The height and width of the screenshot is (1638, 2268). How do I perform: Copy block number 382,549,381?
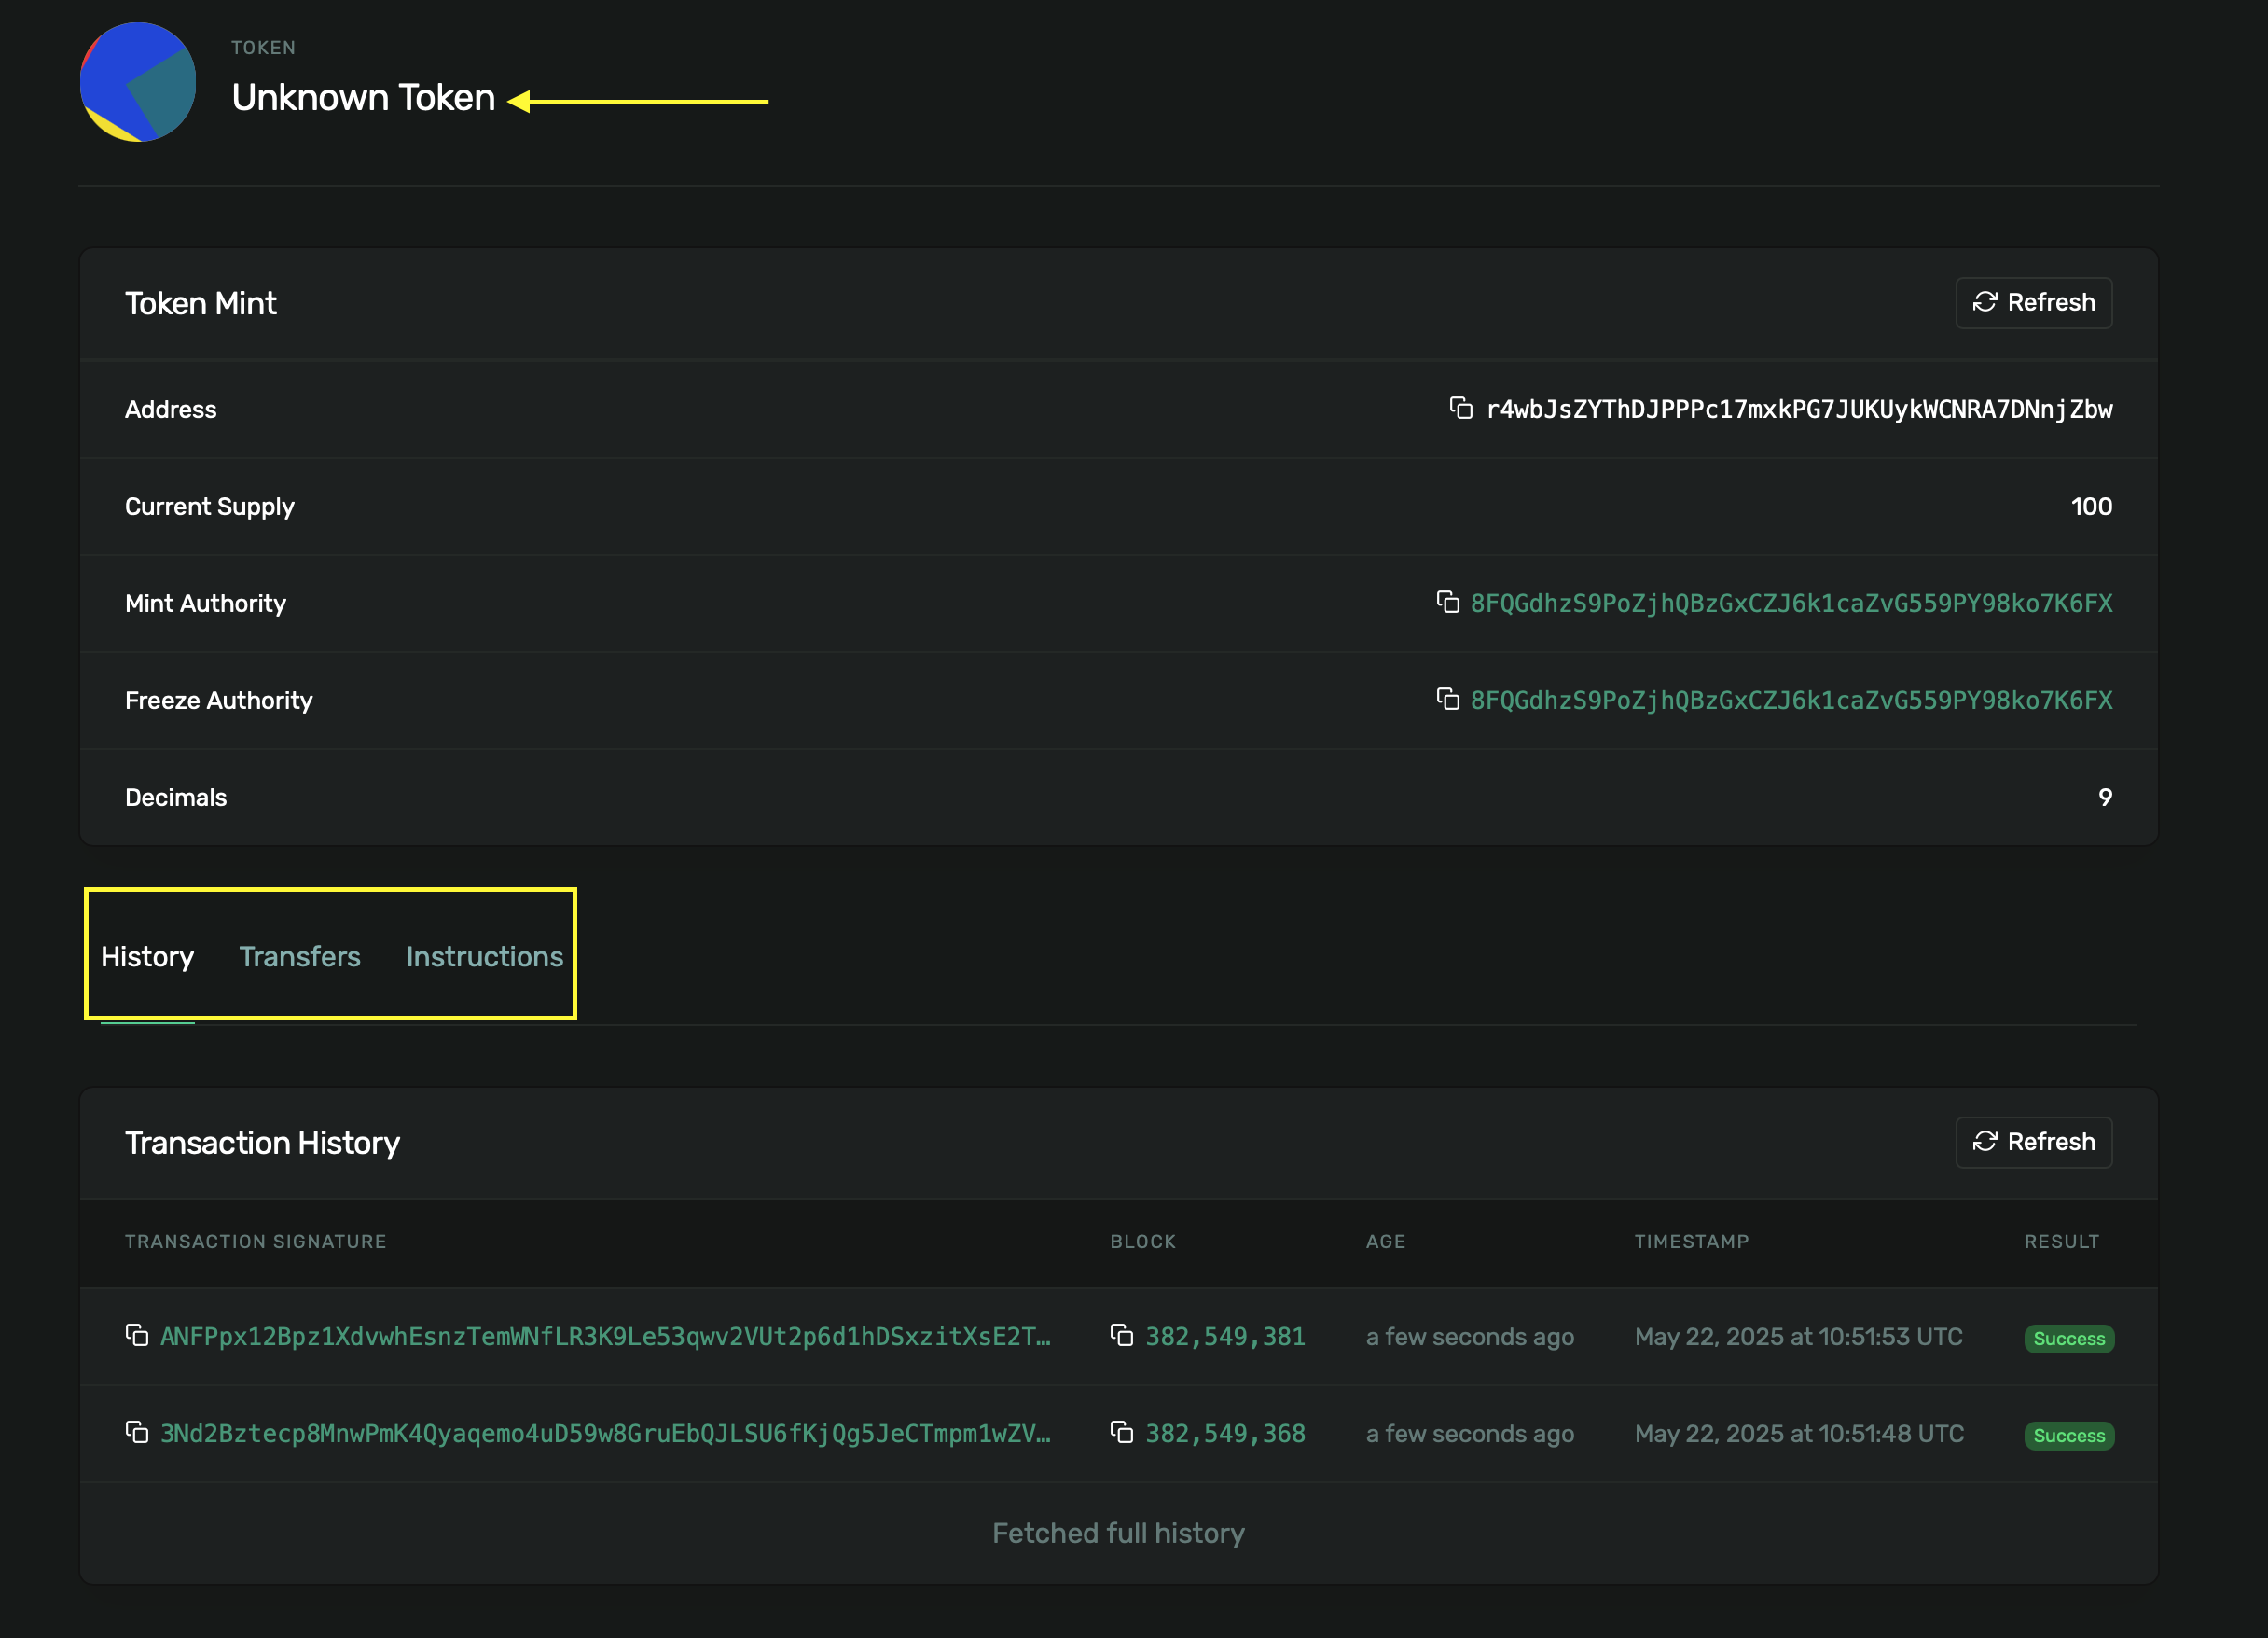[x=1124, y=1336]
